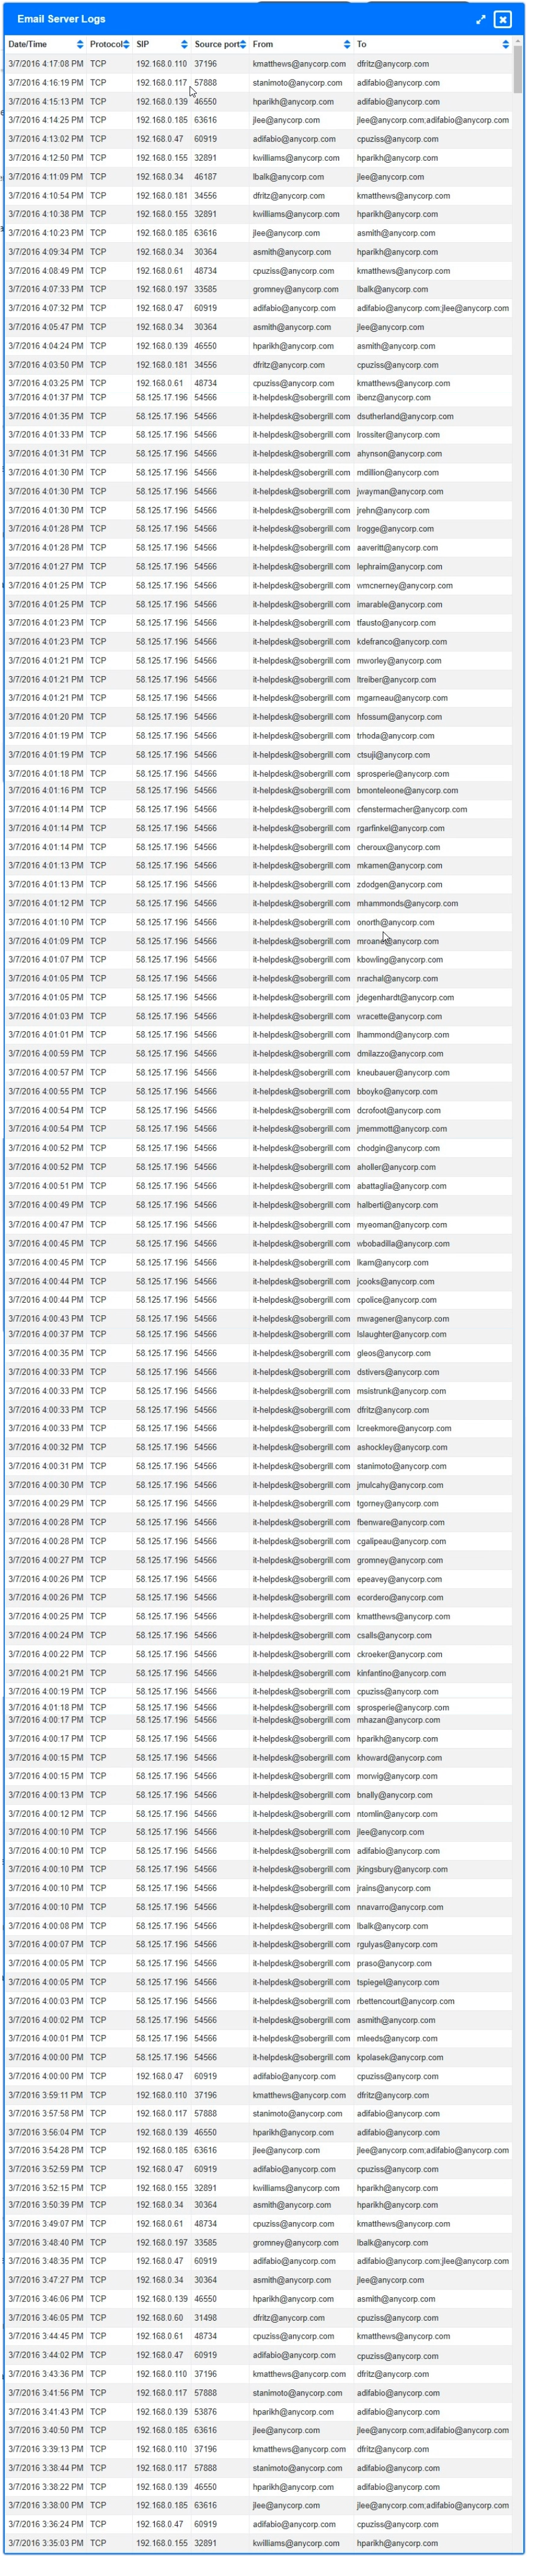Viewport: 543px width, 2576px height.
Task: Click recipient nnavarro@anycorp.com
Action: pos(400,1908)
